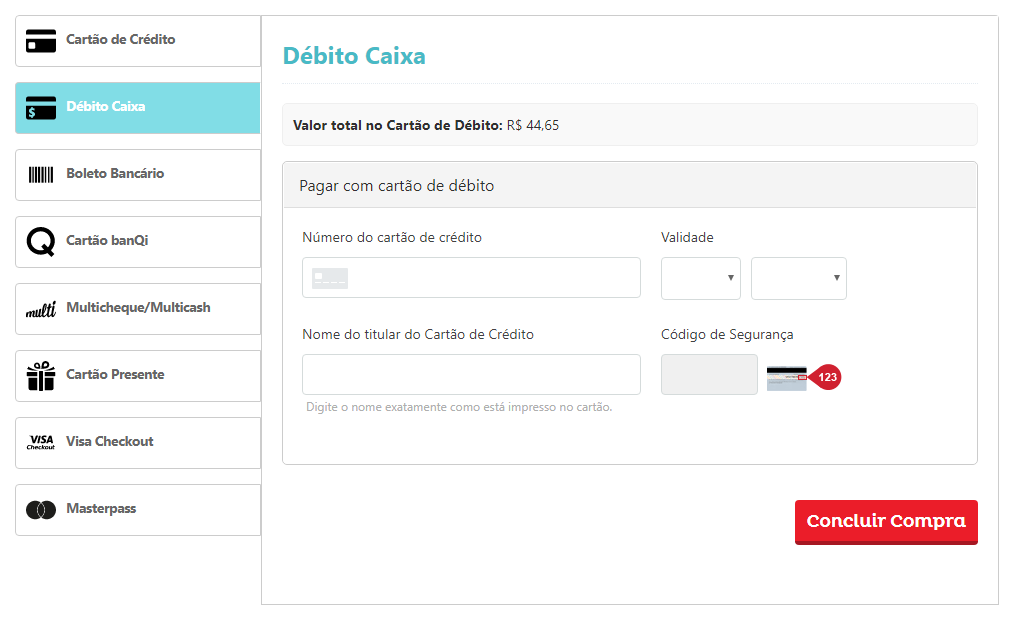Switch to the Boleto Bancário payment tab
The width and height of the screenshot is (1014, 620).
click(137, 175)
